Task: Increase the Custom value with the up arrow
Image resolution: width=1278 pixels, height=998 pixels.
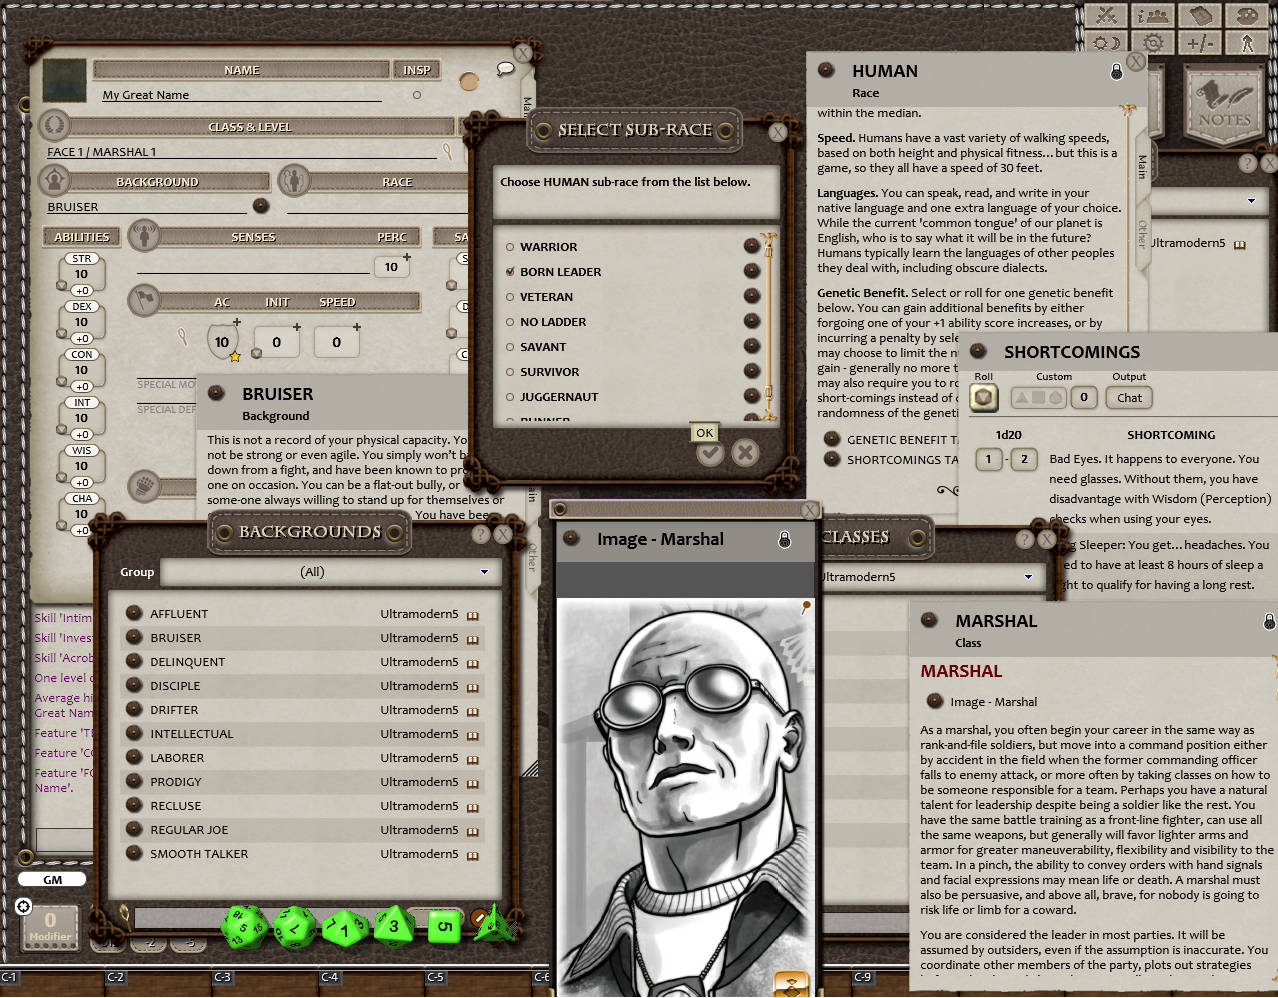Action: [x=1021, y=397]
